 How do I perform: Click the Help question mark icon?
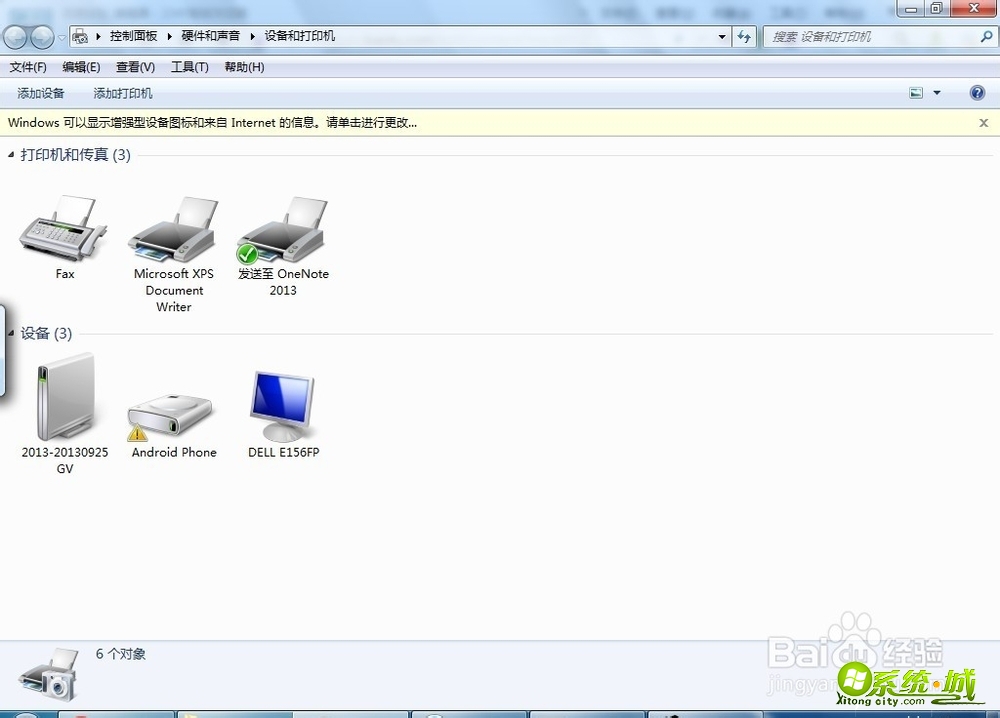[977, 92]
